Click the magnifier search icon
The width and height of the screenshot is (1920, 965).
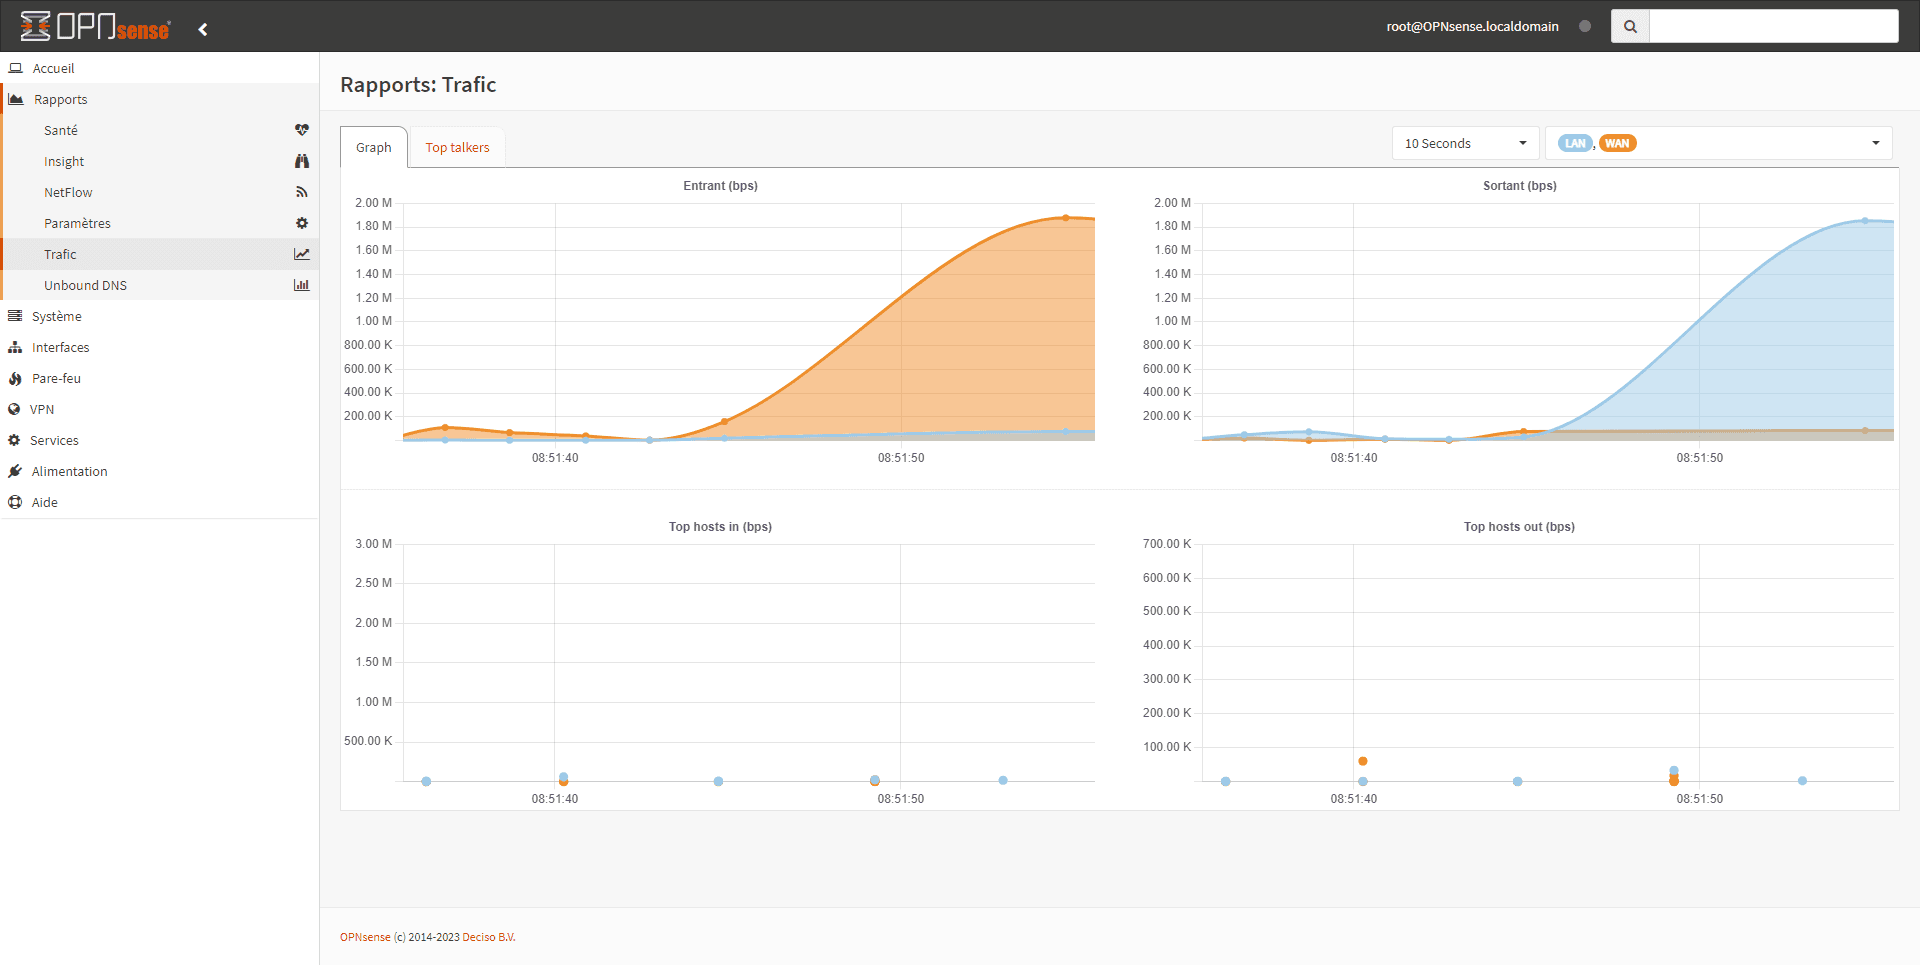point(1629,26)
